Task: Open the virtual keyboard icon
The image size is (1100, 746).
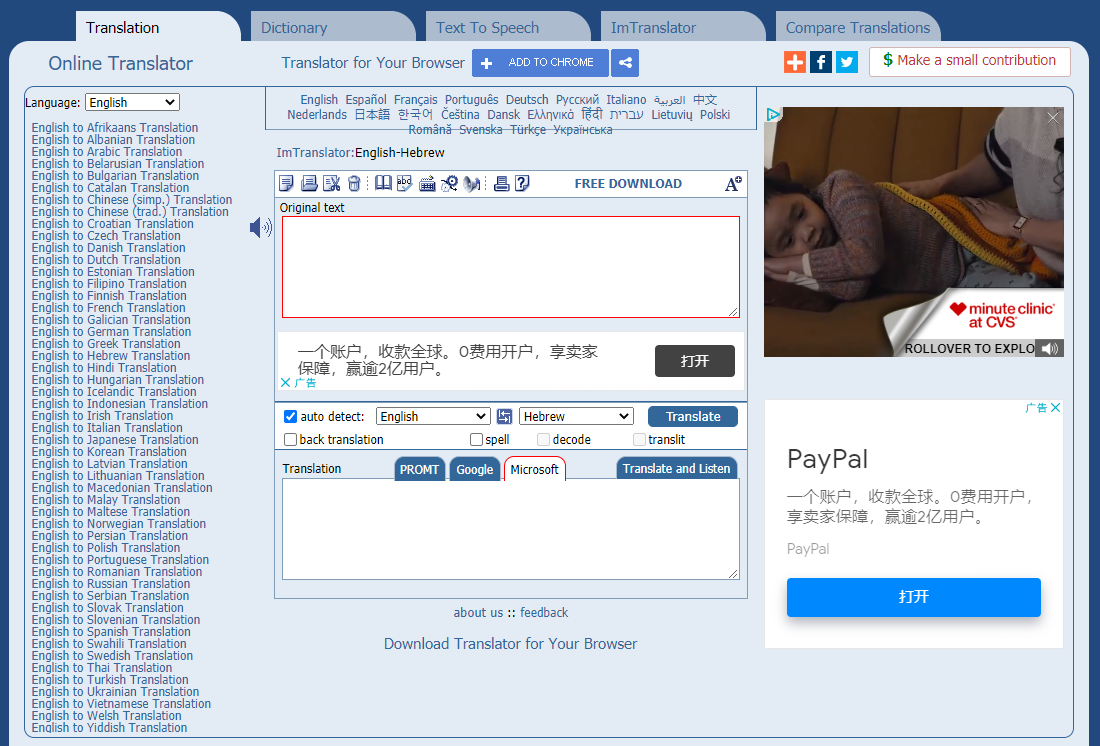Action: pos(427,184)
